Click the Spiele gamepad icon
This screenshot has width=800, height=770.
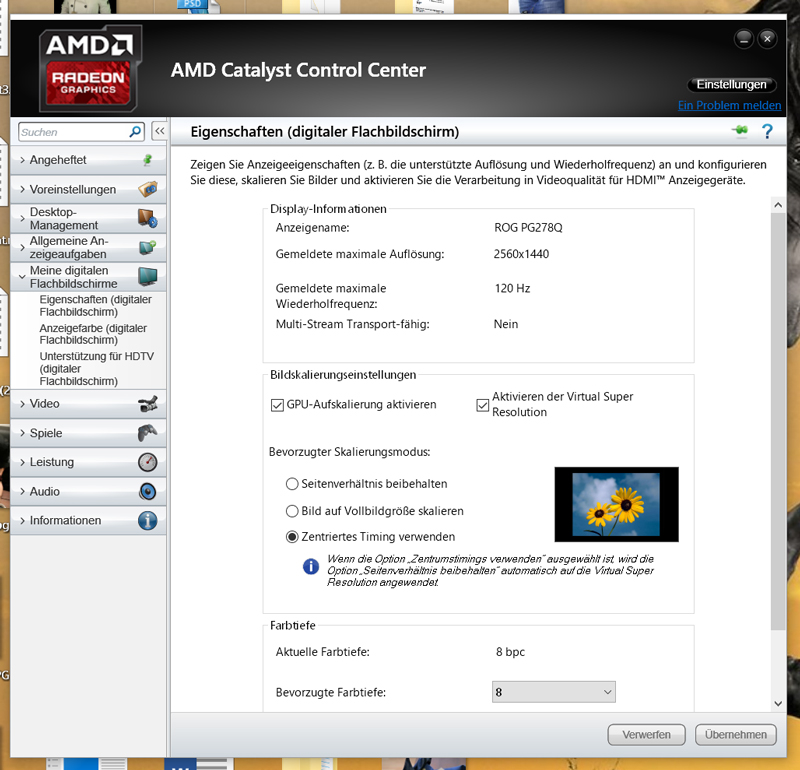click(148, 433)
